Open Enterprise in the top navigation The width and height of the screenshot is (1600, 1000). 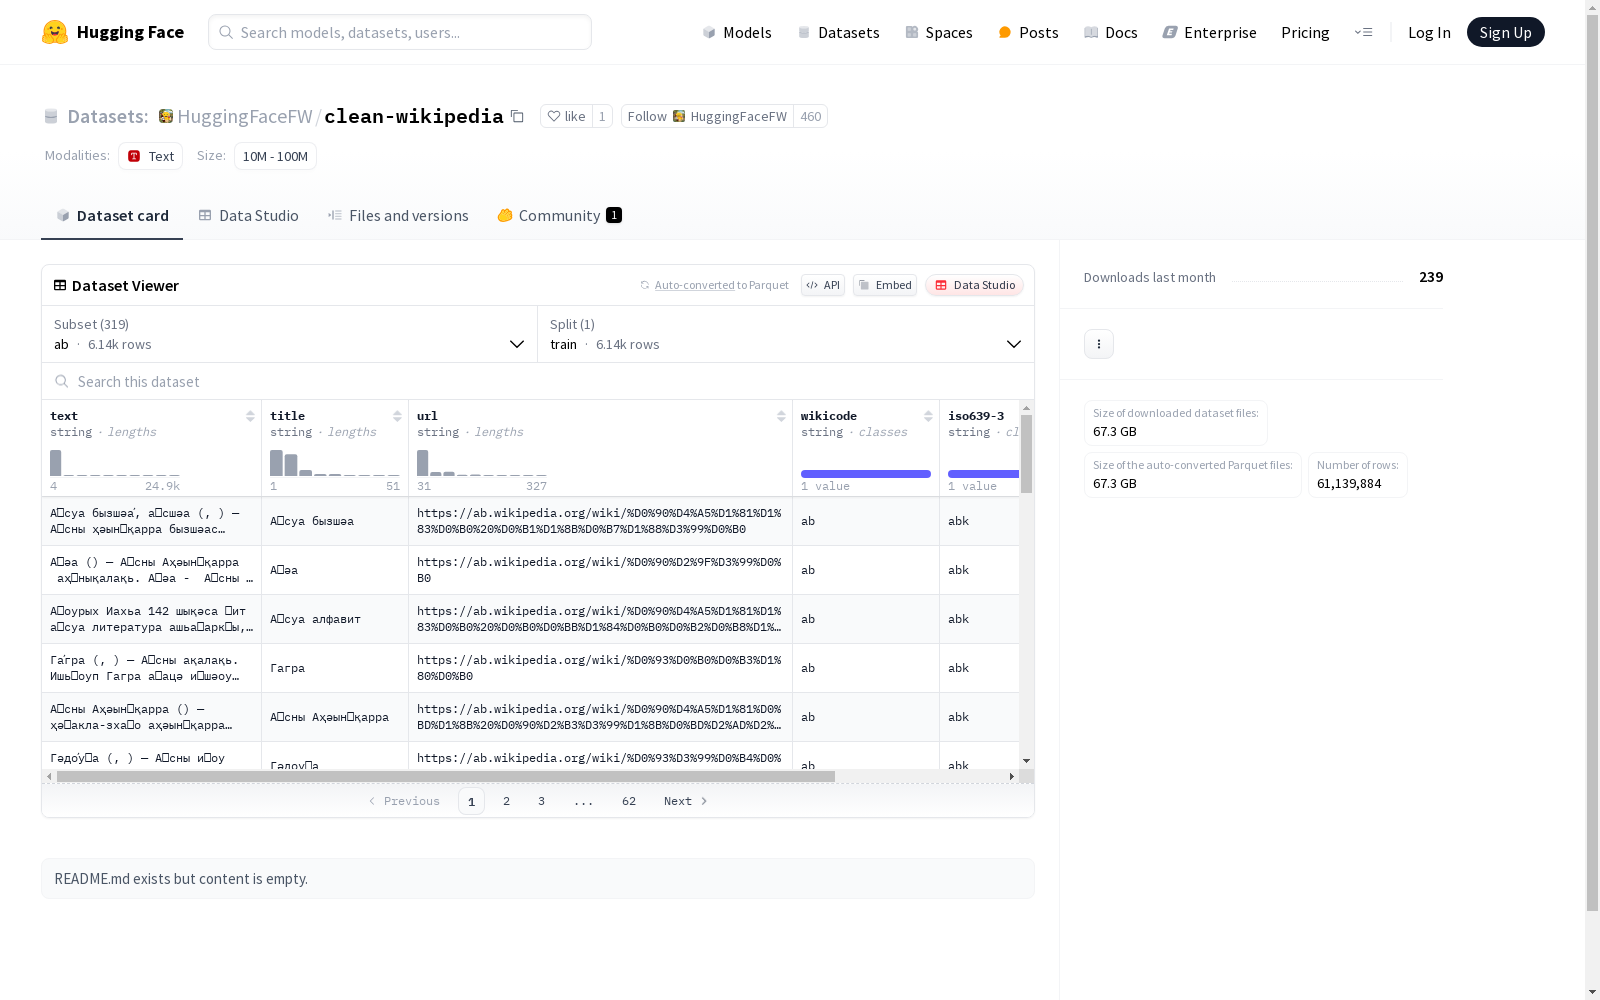[1209, 32]
